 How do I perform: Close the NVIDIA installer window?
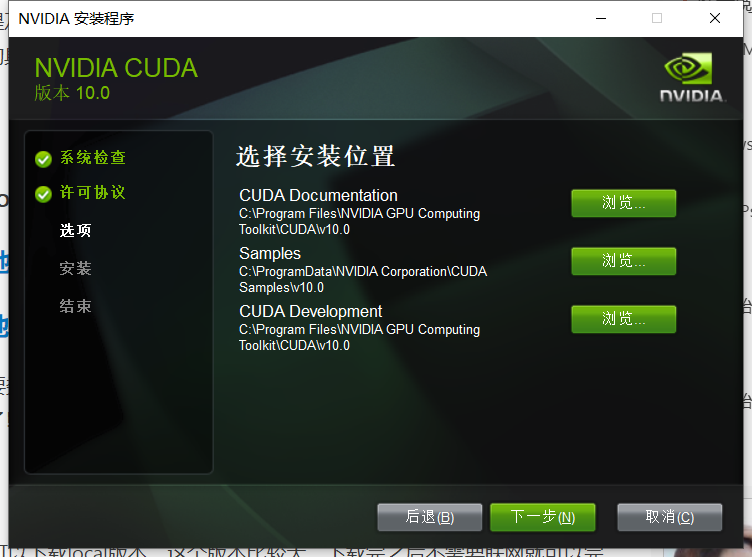[x=715, y=18]
